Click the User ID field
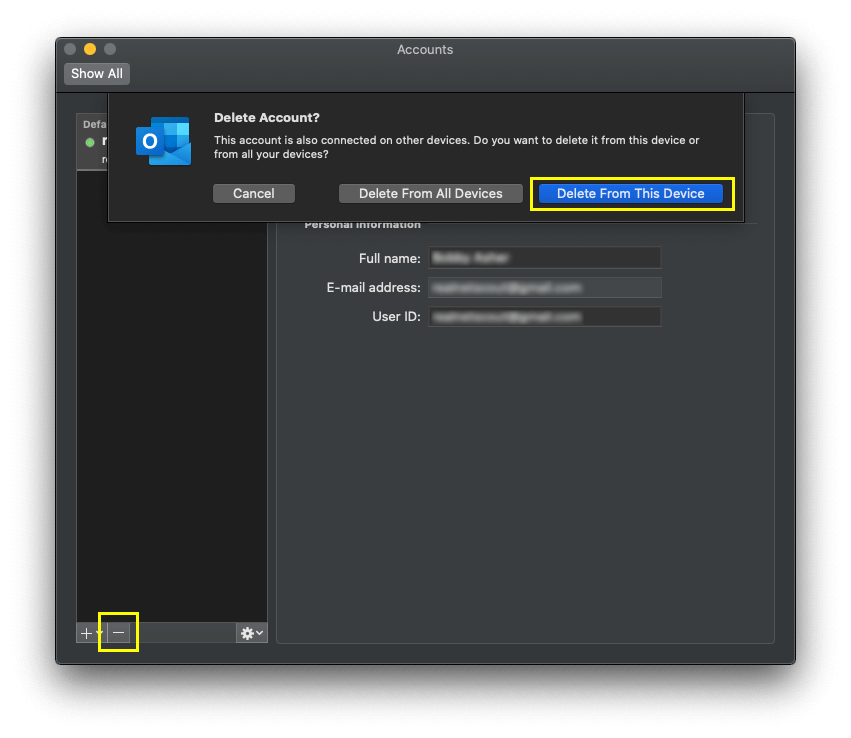 544,317
